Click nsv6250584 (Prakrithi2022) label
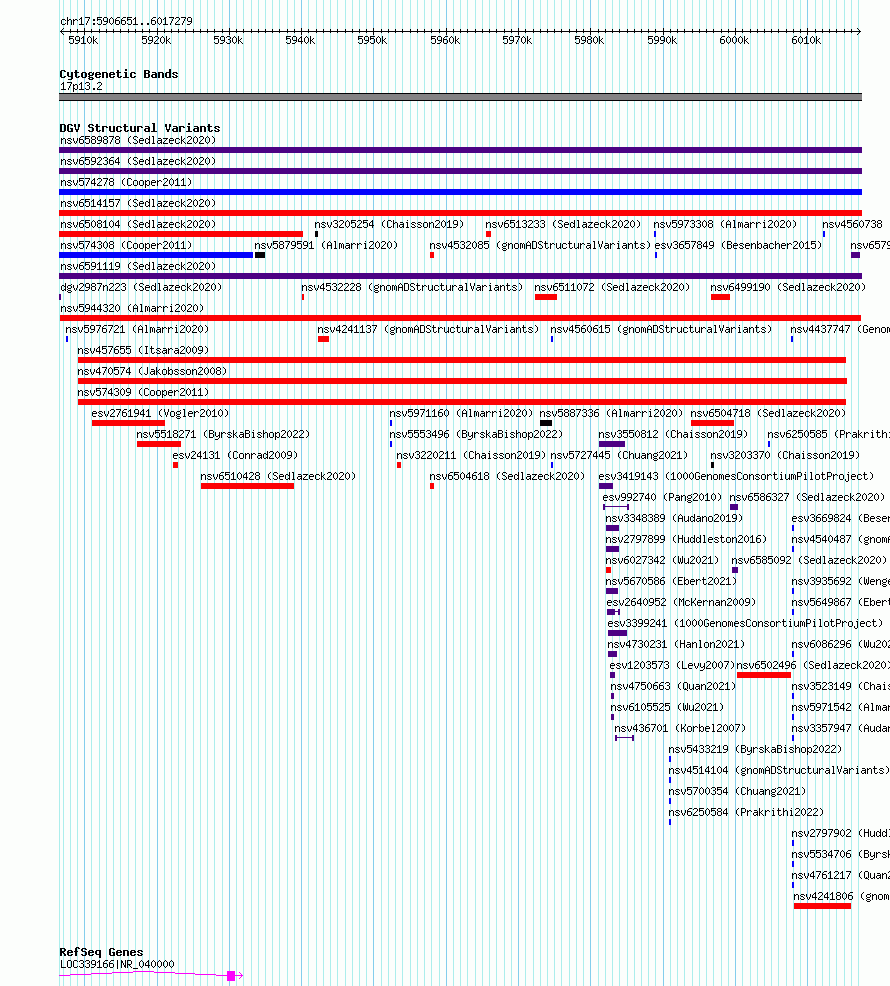890x986 pixels. coord(745,812)
